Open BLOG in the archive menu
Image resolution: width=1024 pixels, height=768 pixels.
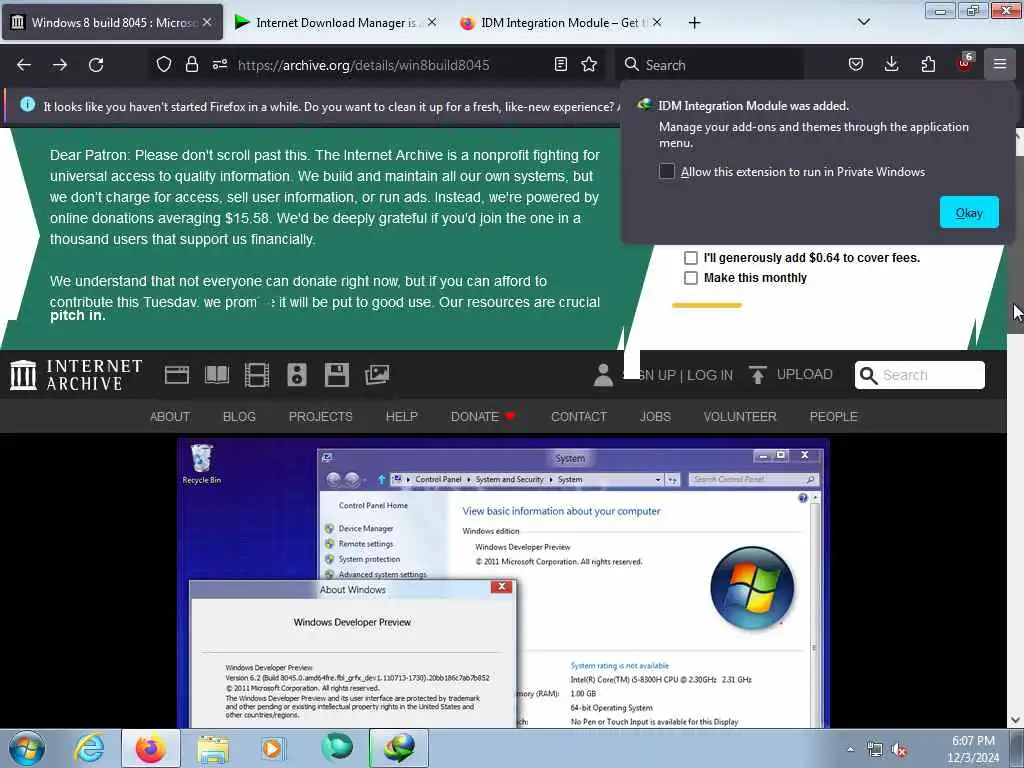[x=239, y=417]
